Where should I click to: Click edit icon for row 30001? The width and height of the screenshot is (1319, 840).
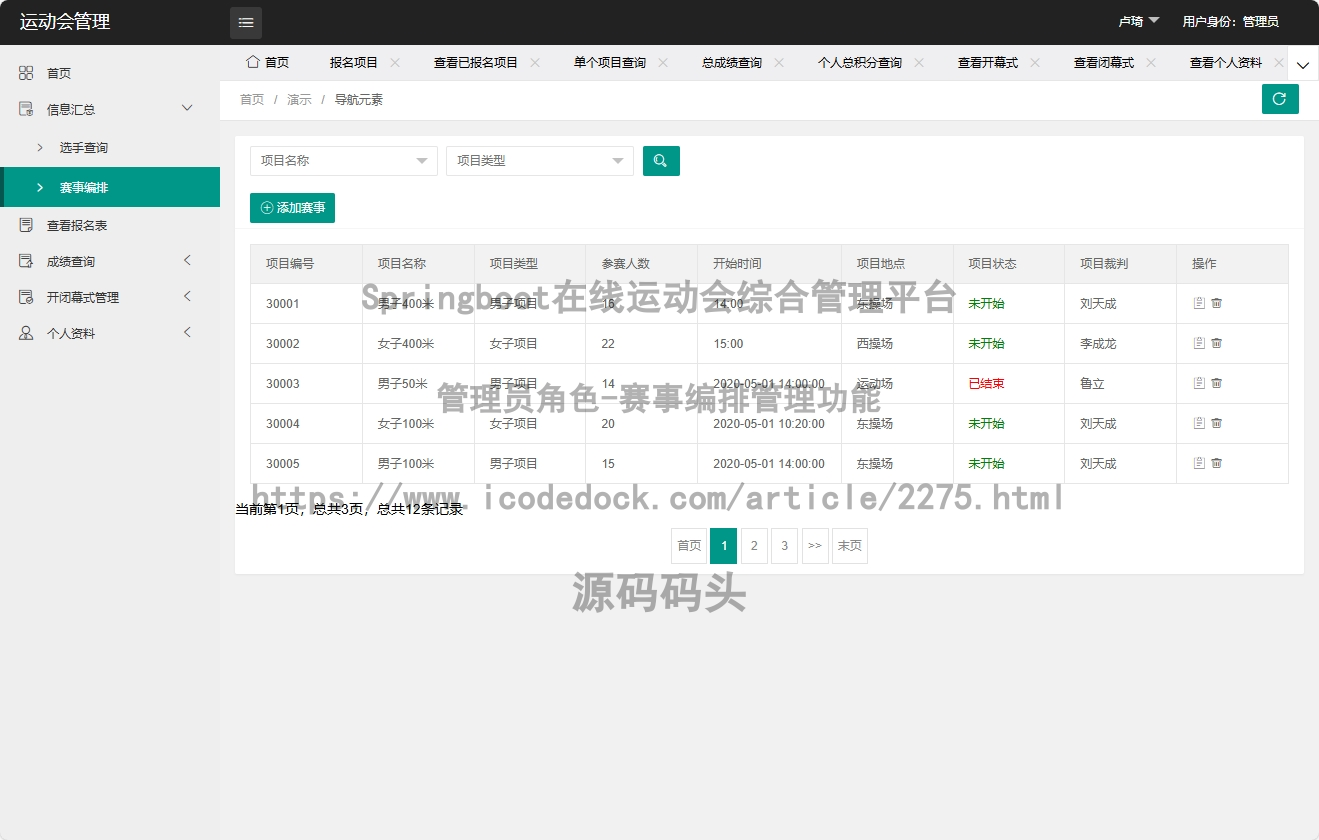(x=1199, y=303)
